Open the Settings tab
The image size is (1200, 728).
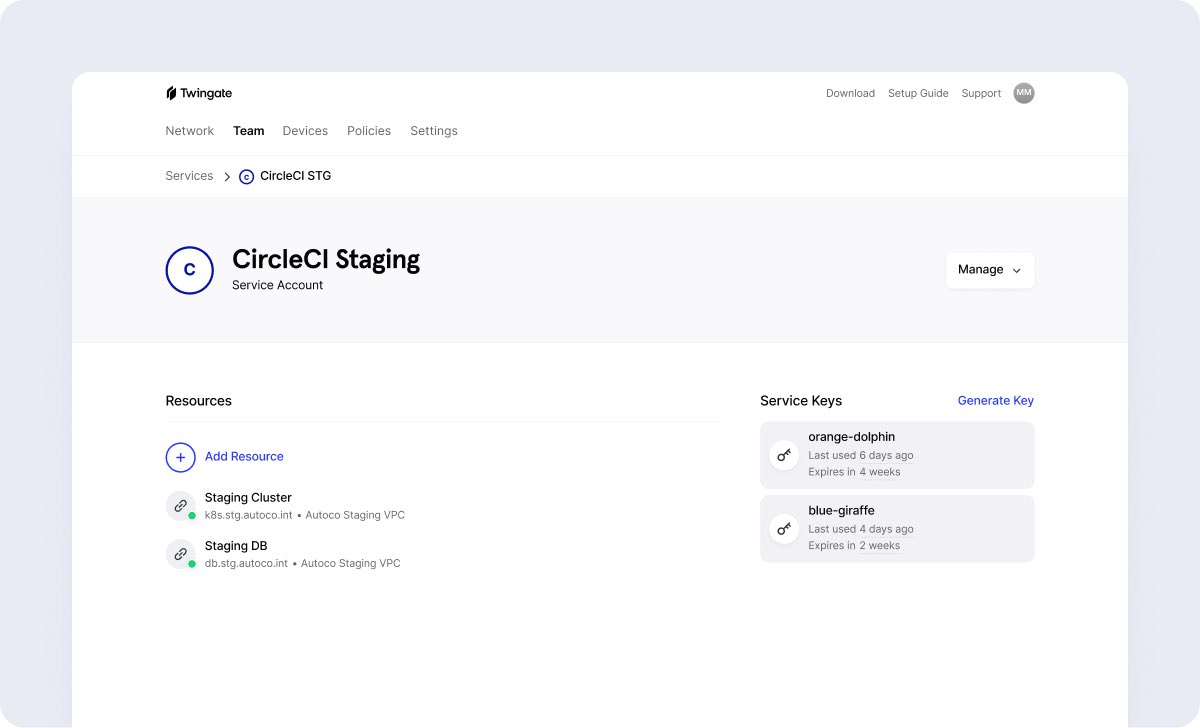pyautogui.click(x=434, y=131)
